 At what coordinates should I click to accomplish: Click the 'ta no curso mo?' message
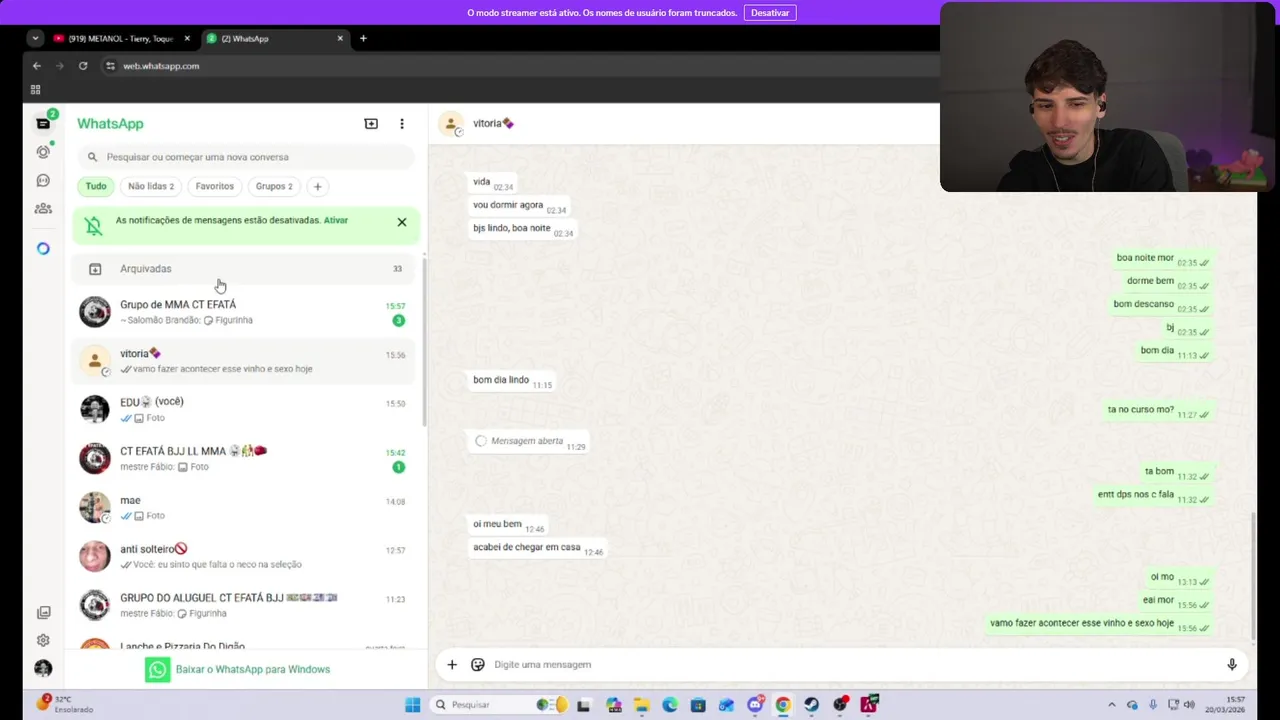click(1160, 410)
